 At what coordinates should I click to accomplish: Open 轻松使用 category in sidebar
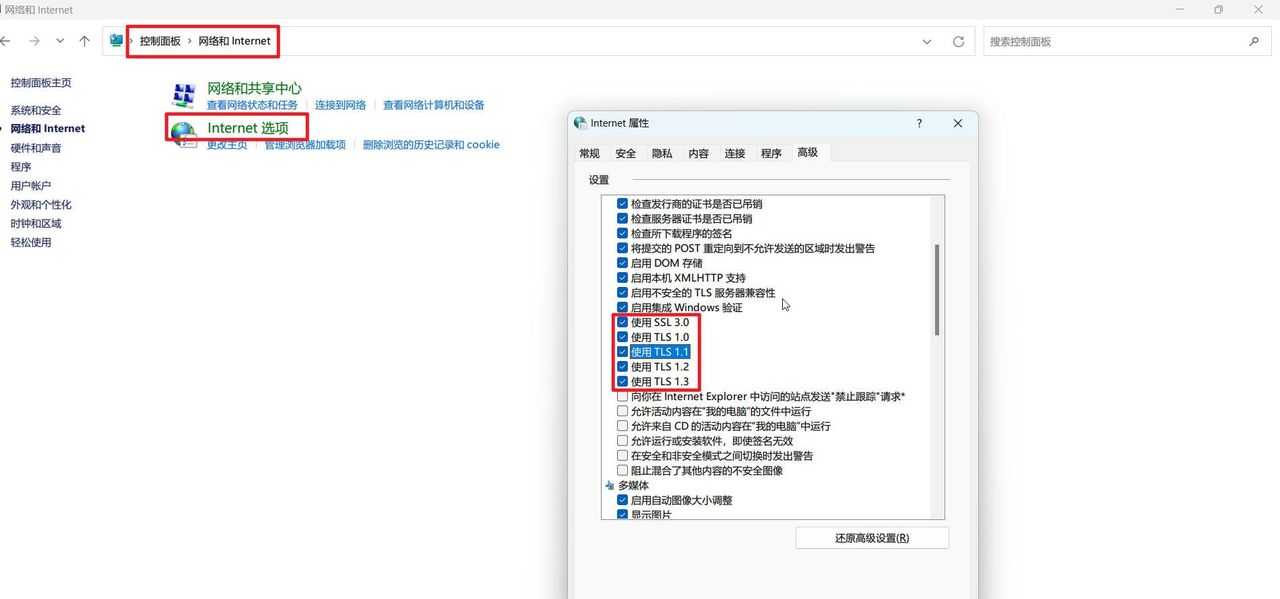click(x=31, y=243)
